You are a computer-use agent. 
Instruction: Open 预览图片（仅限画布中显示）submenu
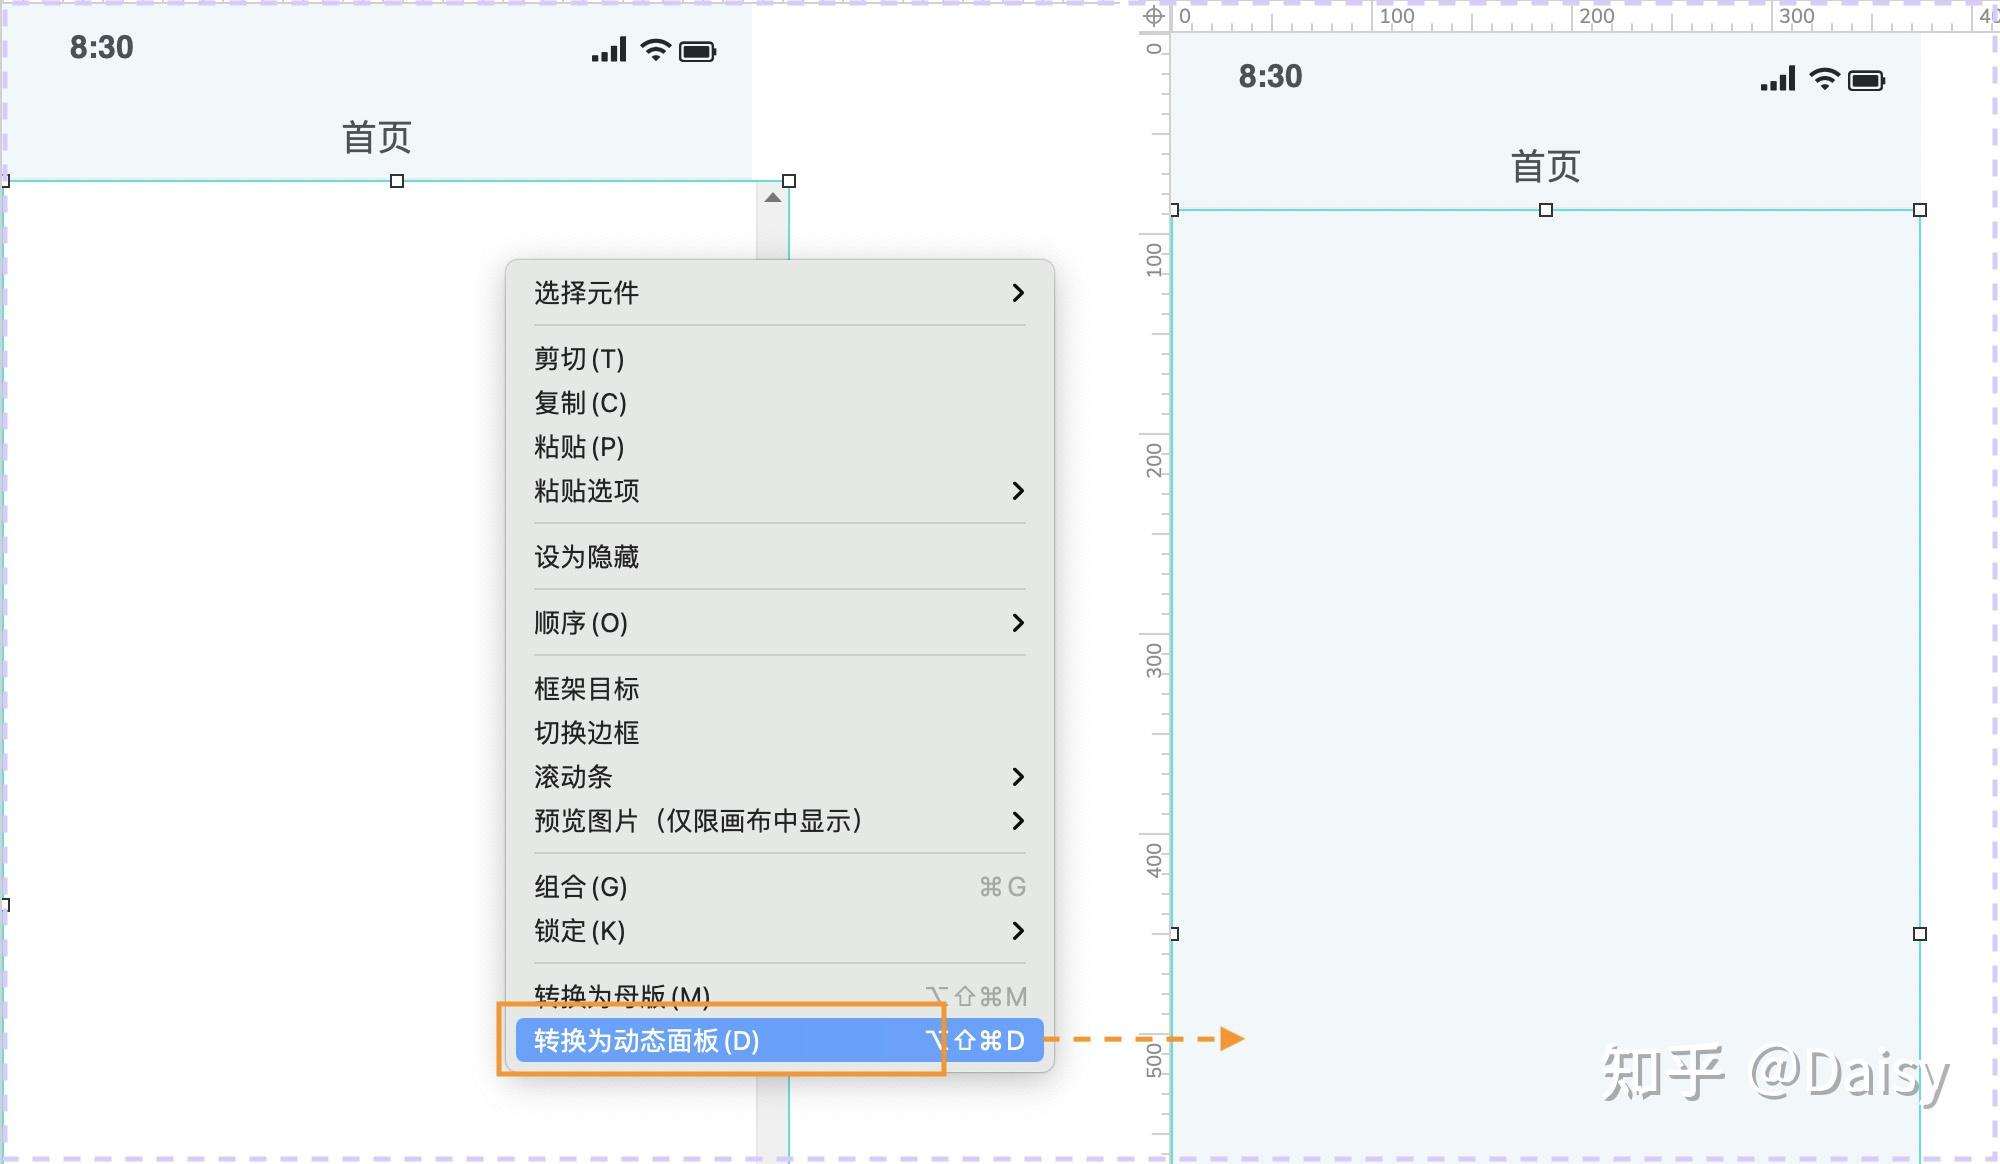pyautogui.click(x=779, y=821)
